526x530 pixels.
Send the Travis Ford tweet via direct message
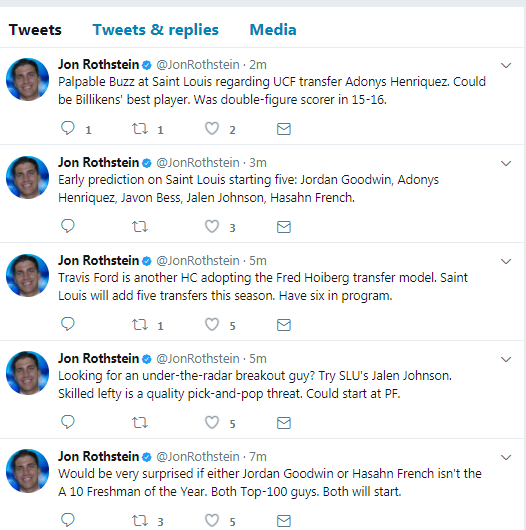coord(284,325)
